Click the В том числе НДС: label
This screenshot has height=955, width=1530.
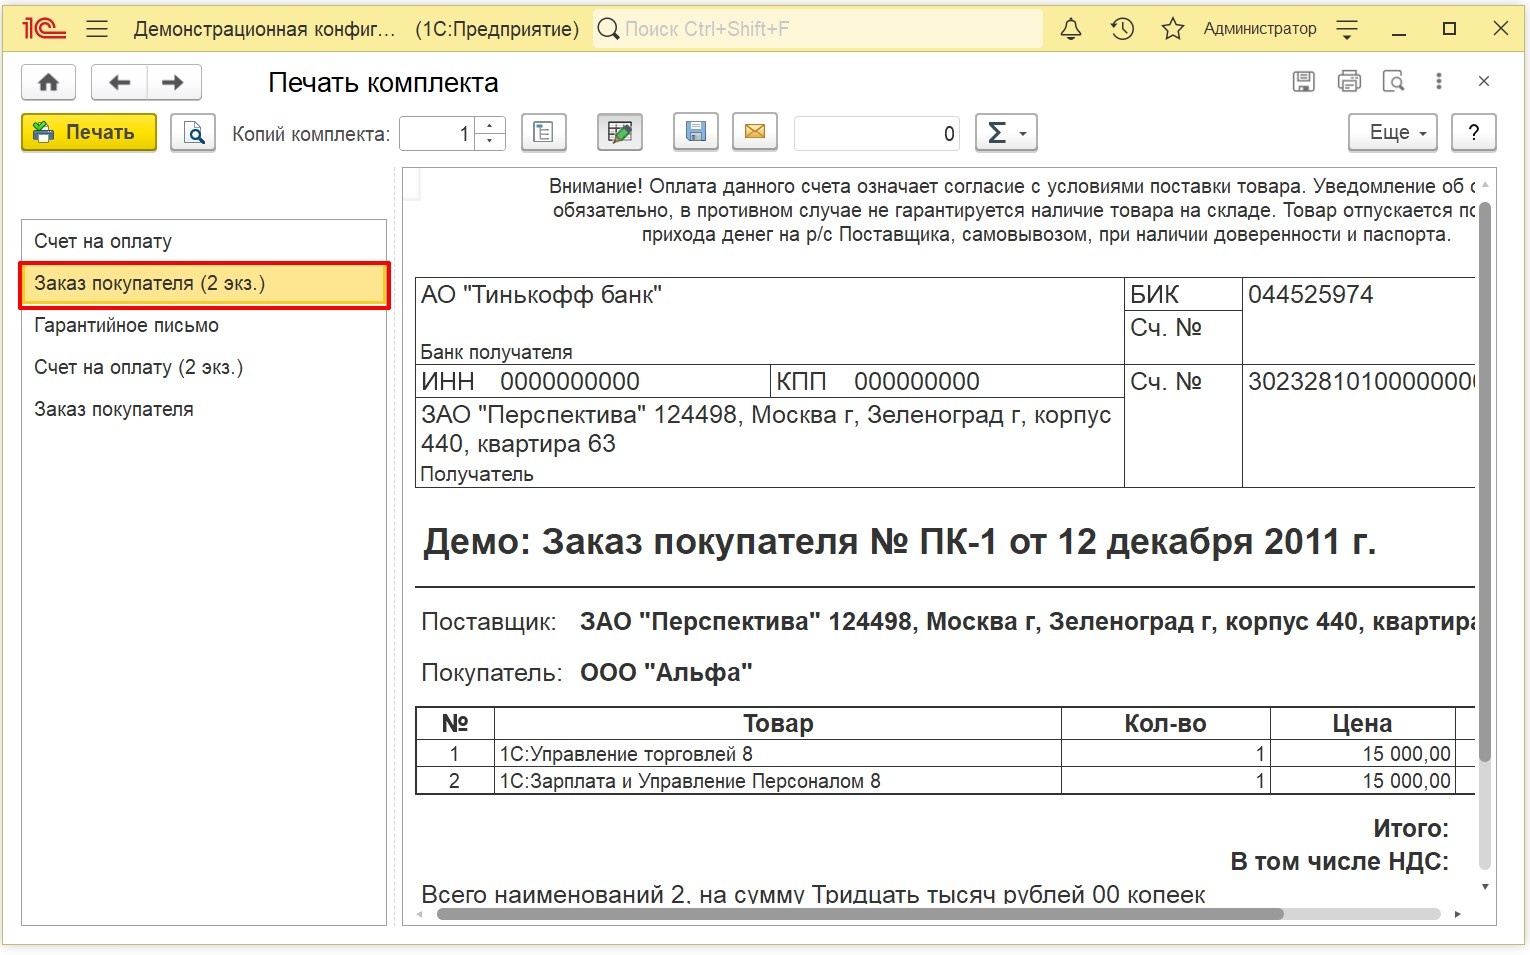(x=1339, y=862)
